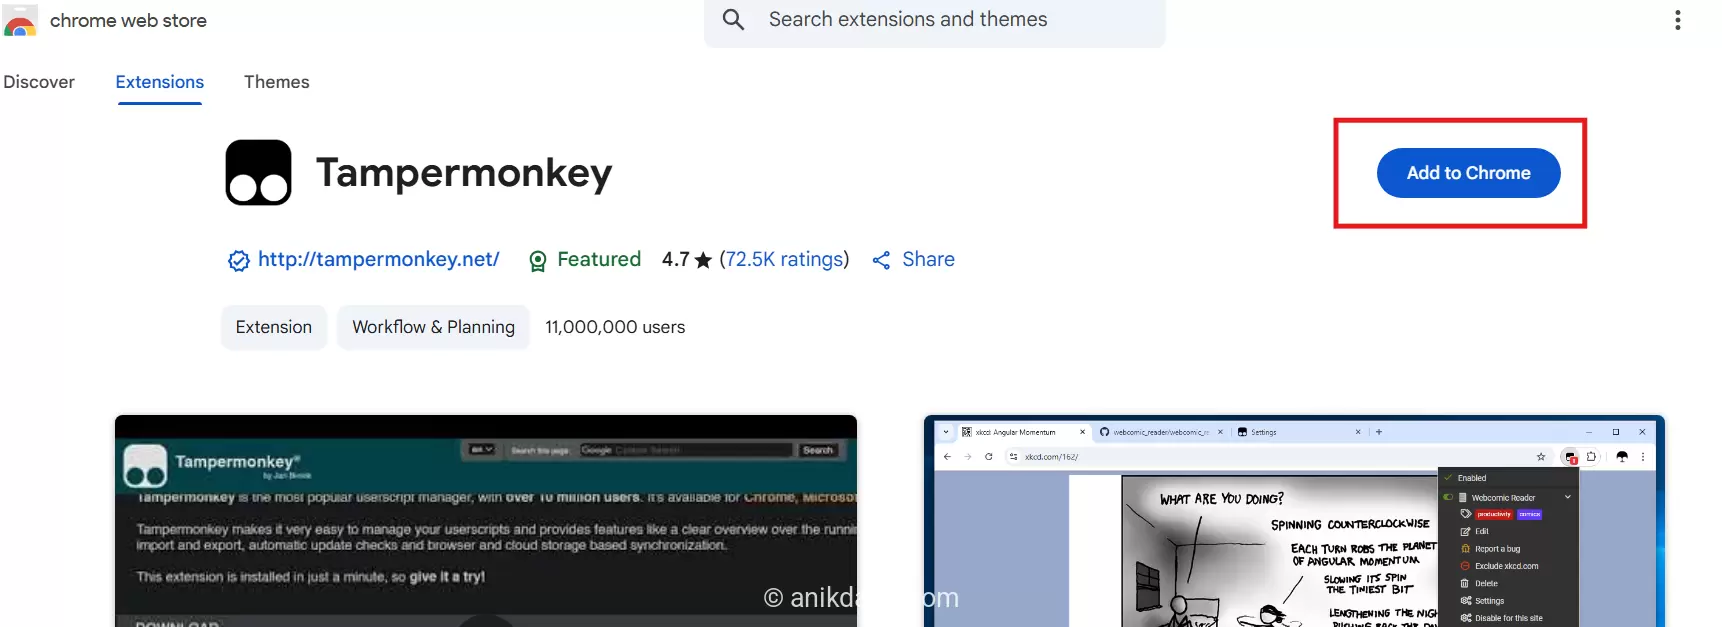Click the Share icon
Screen dimensions: 1722x627
click(881, 260)
